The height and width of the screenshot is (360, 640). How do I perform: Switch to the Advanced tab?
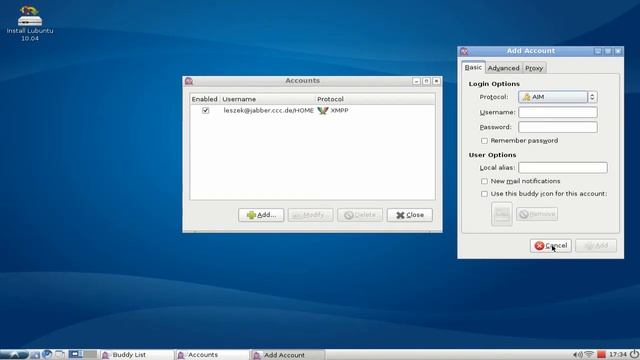pyautogui.click(x=504, y=68)
